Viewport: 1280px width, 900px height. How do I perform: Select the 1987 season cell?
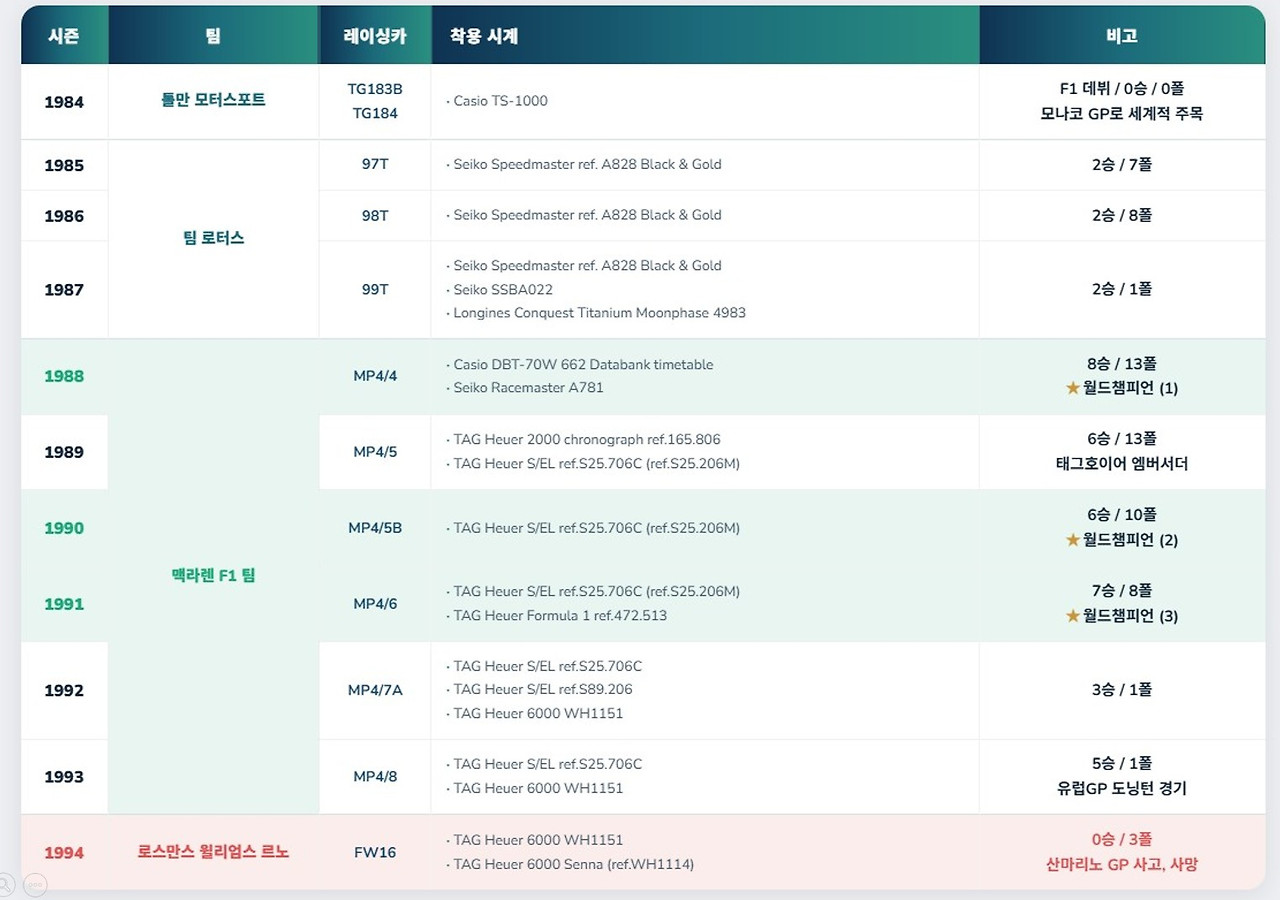tap(64, 290)
